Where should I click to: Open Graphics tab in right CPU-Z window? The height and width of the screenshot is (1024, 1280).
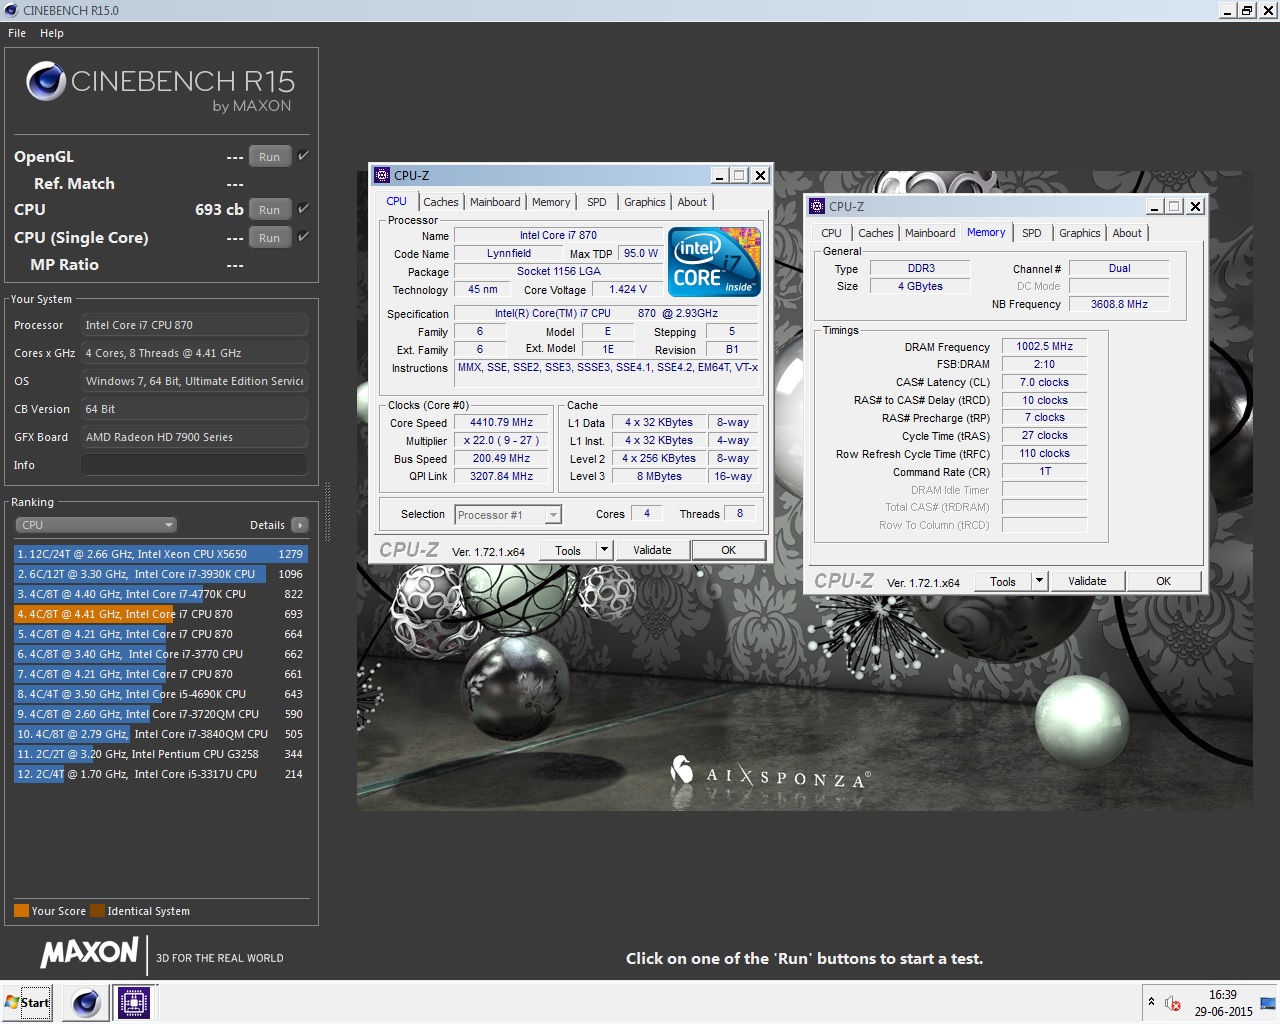tap(1080, 233)
